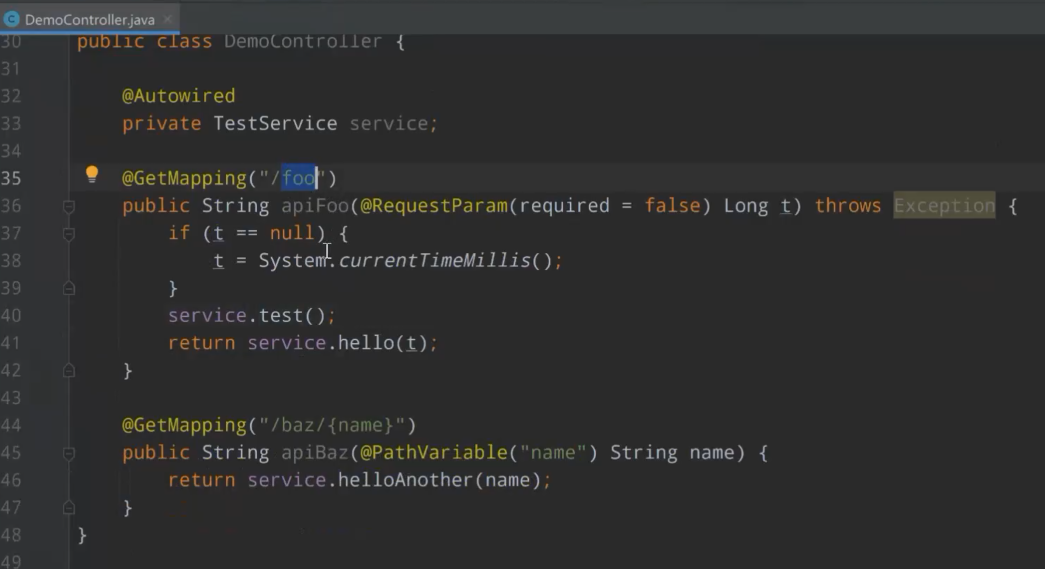
Task: Click the fold end marker at line 42
Action: click(x=69, y=371)
